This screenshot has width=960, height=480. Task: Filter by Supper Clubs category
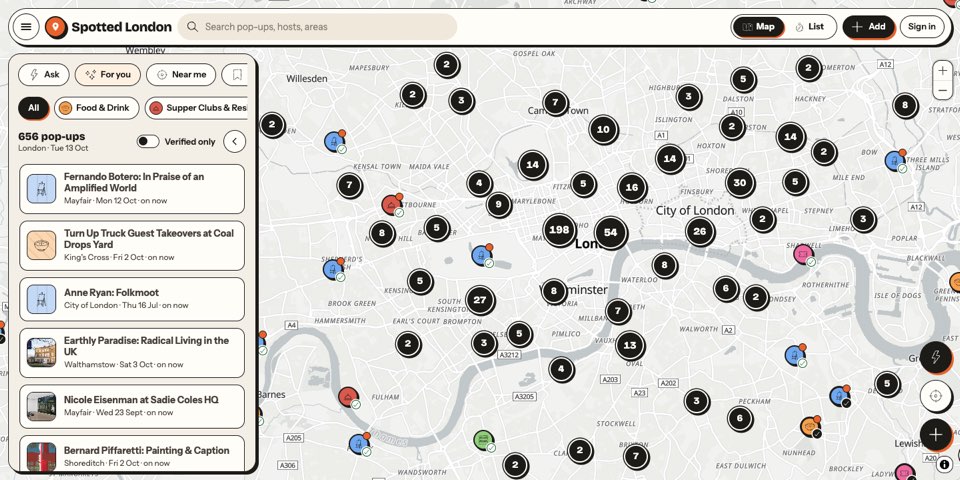(196, 108)
